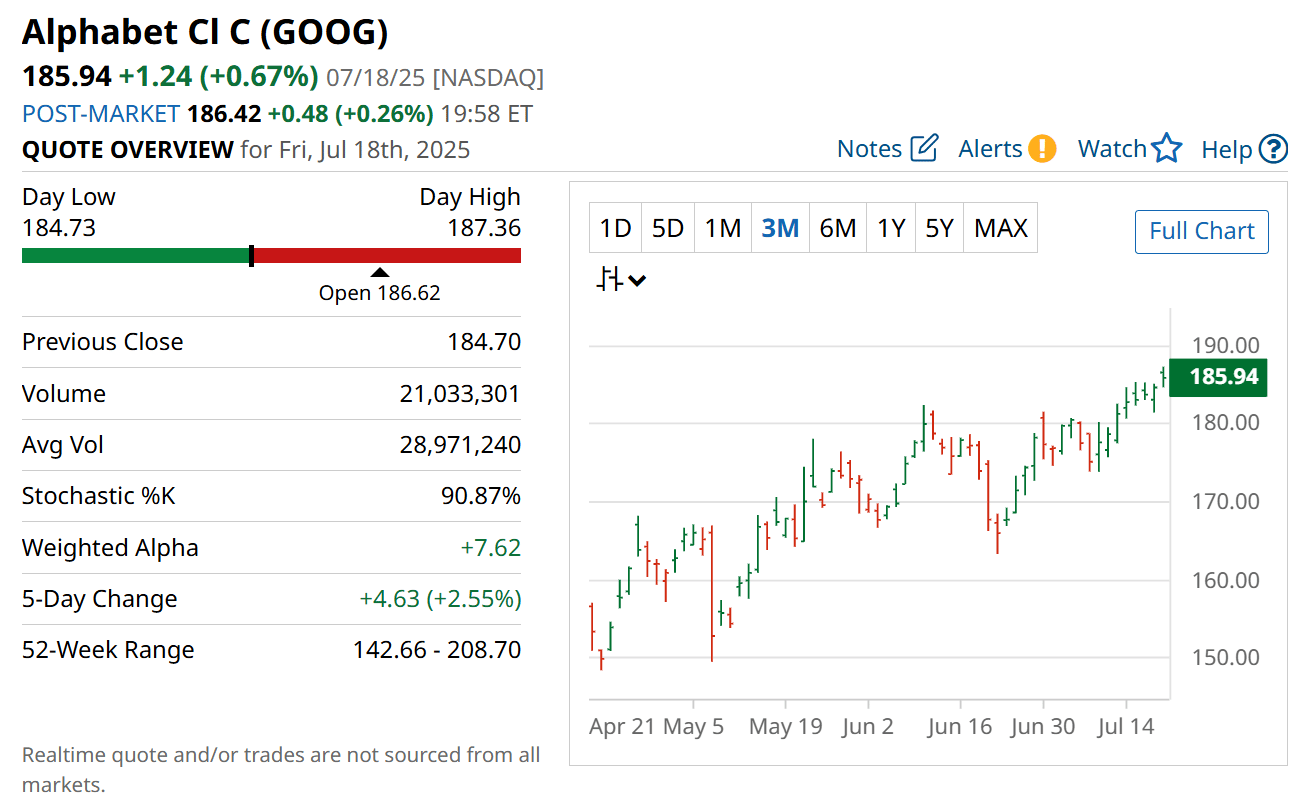The height and width of the screenshot is (807, 1296).
Task: Click the Alerts exclamation icon
Action: pos(1043,149)
